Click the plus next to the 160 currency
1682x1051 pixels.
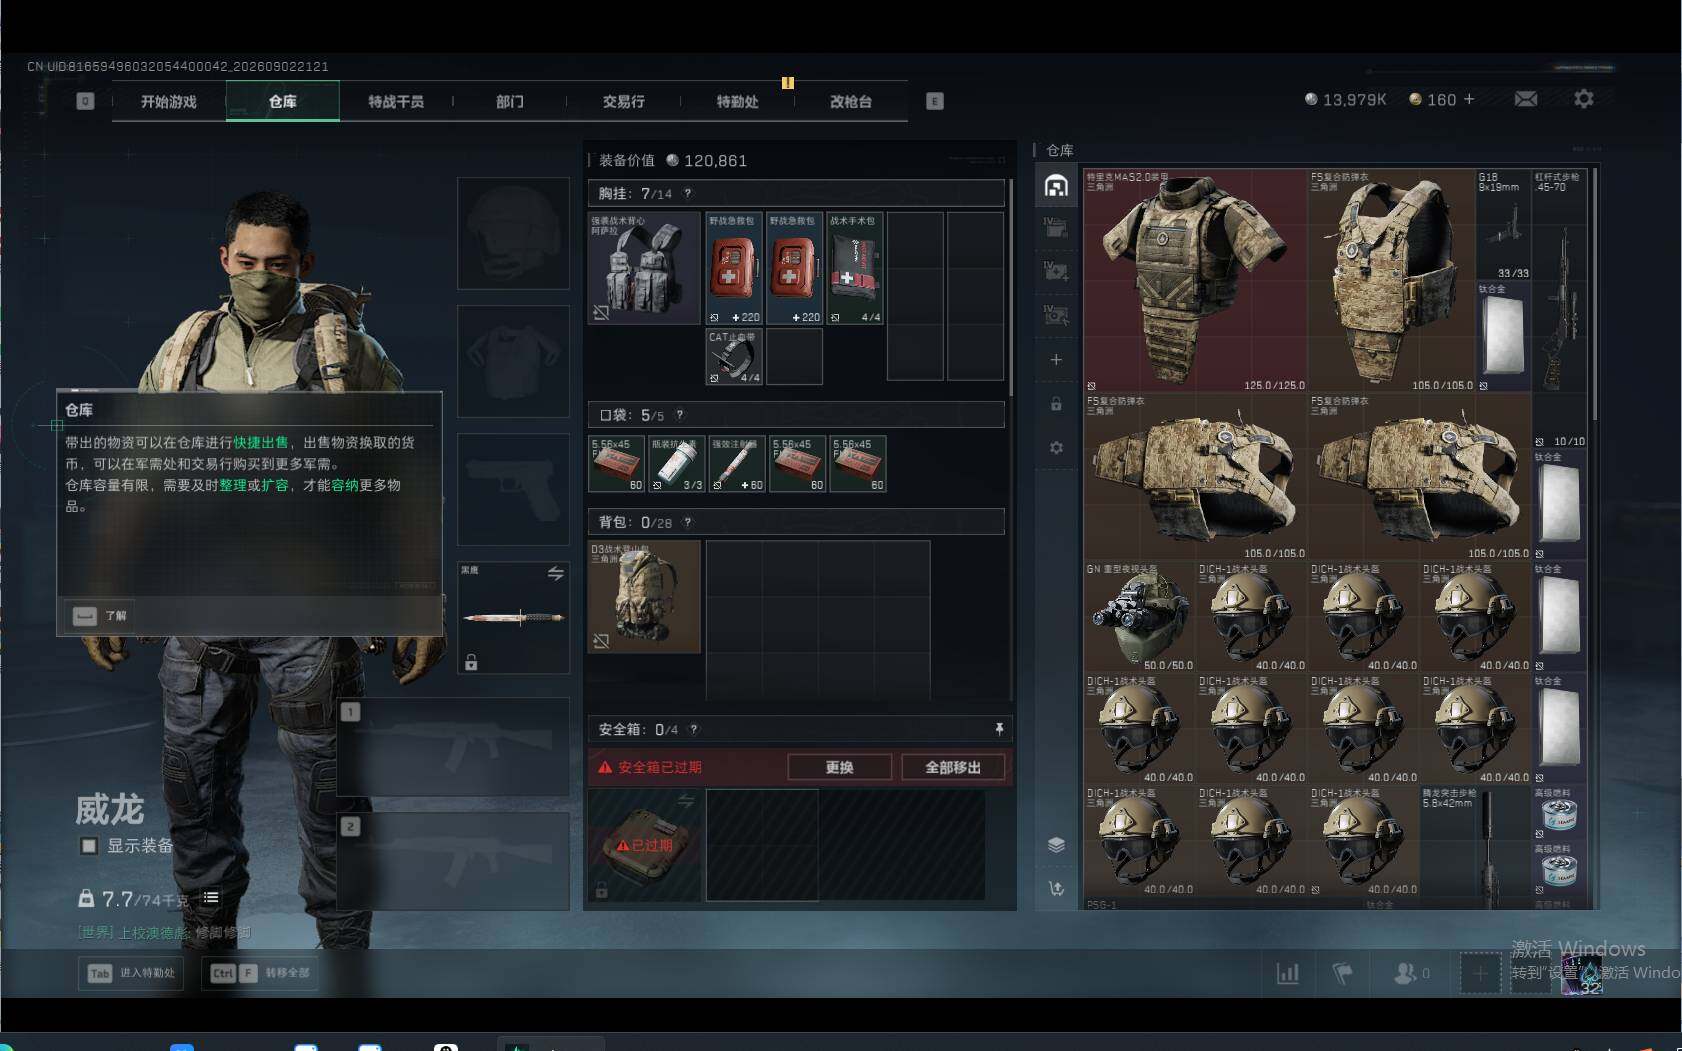click(x=1469, y=99)
